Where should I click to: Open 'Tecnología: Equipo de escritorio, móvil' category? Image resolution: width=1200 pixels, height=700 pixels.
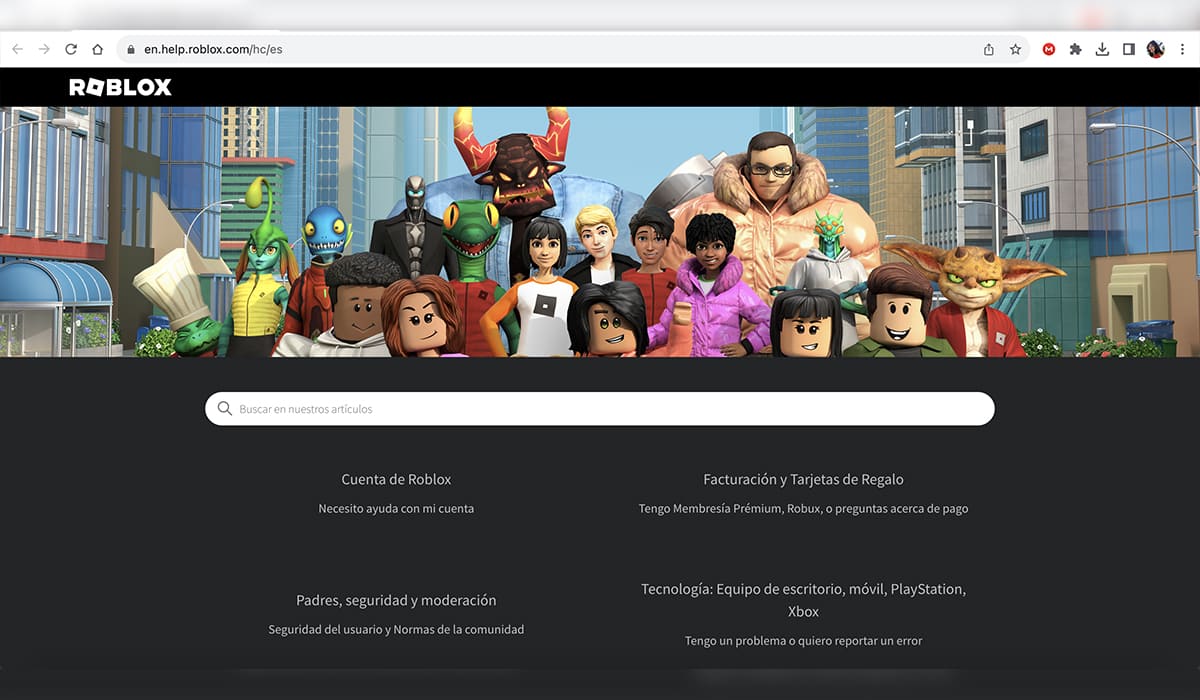point(803,600)
